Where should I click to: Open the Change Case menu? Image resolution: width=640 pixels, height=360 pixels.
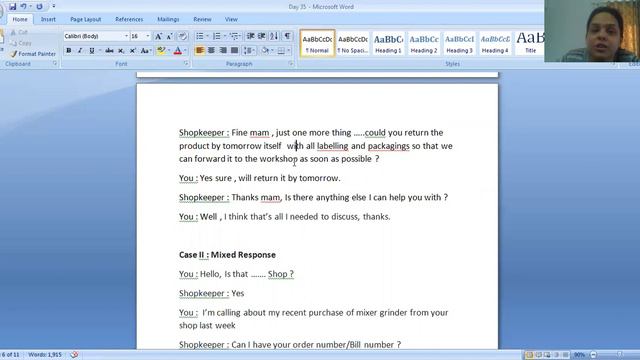145,51
